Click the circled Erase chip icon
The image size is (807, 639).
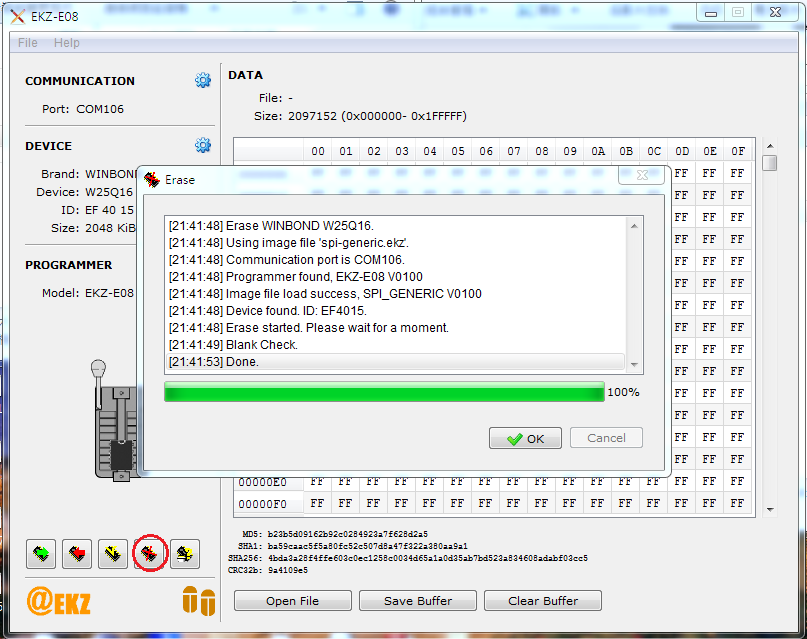coord(149,552)
